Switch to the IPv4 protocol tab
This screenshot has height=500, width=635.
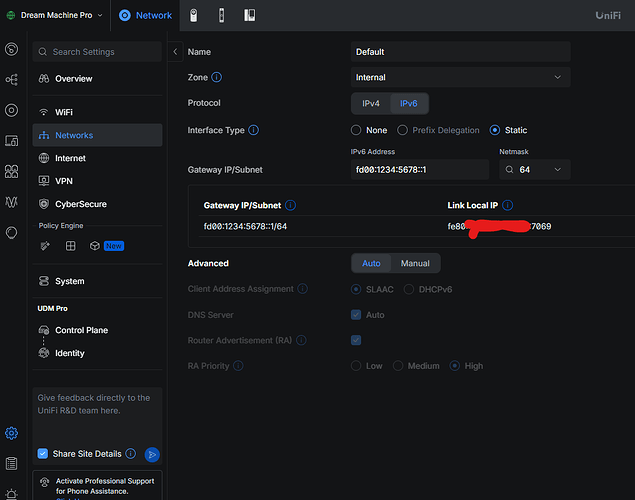[370, 103]
